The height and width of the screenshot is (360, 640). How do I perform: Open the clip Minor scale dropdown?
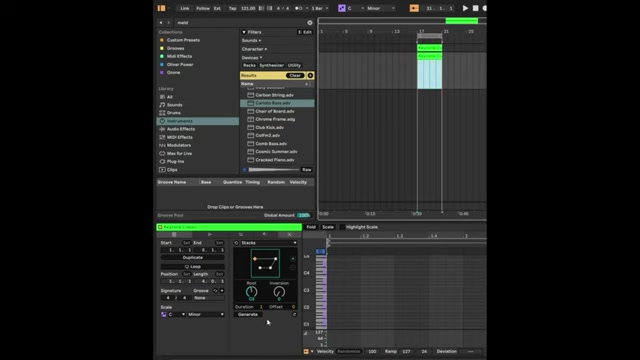pos(205,315)
